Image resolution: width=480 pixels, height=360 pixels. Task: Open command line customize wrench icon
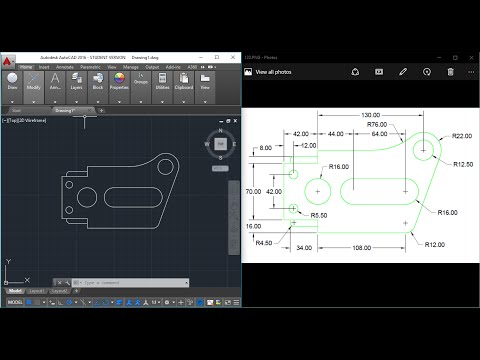tap(67, 283)
